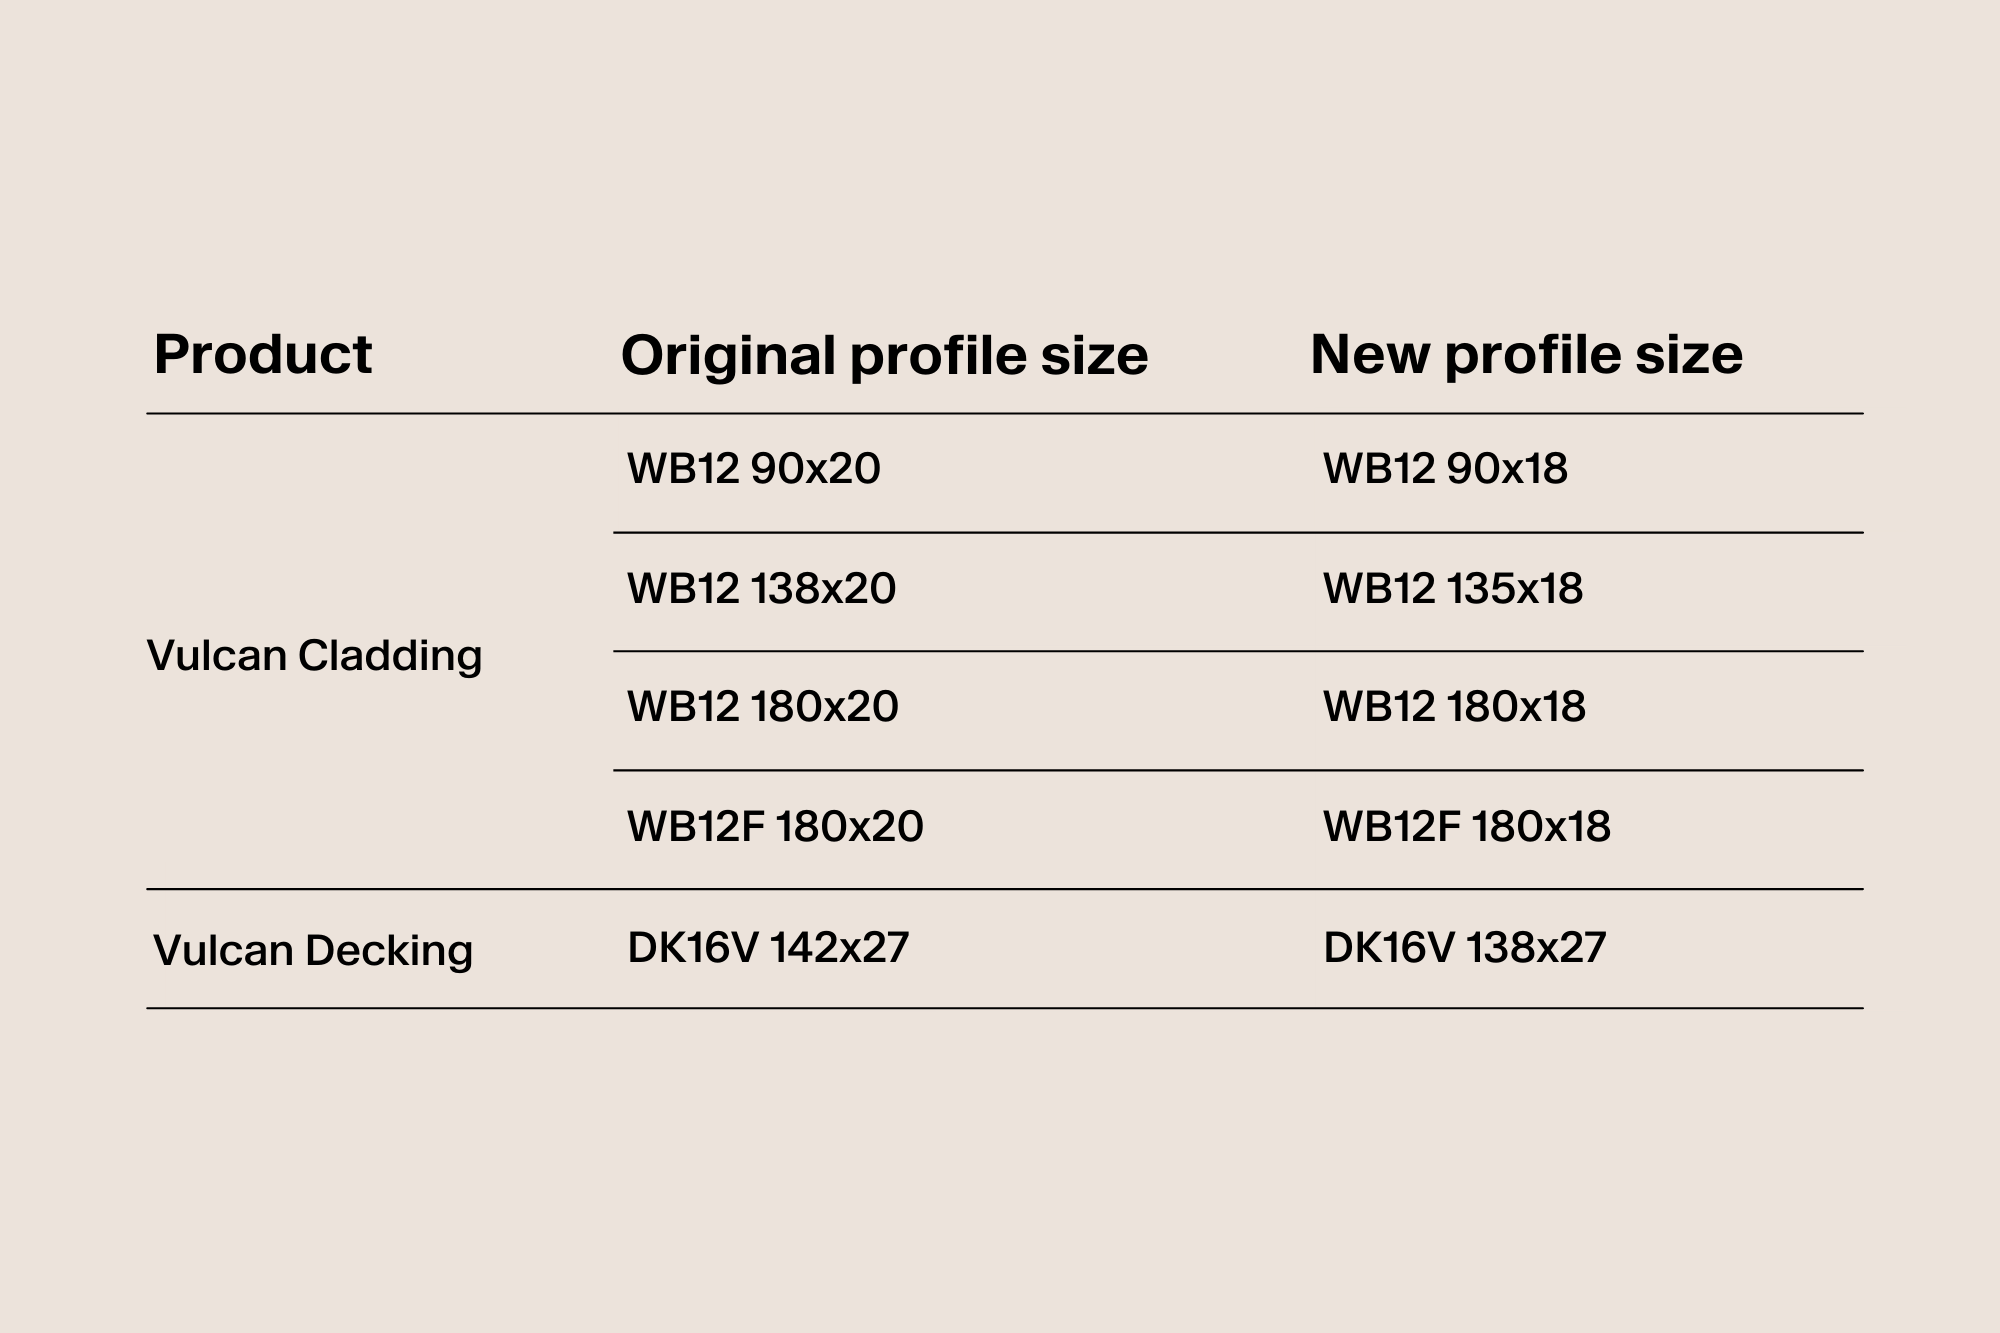Click the "New profile size" header

1526,355
